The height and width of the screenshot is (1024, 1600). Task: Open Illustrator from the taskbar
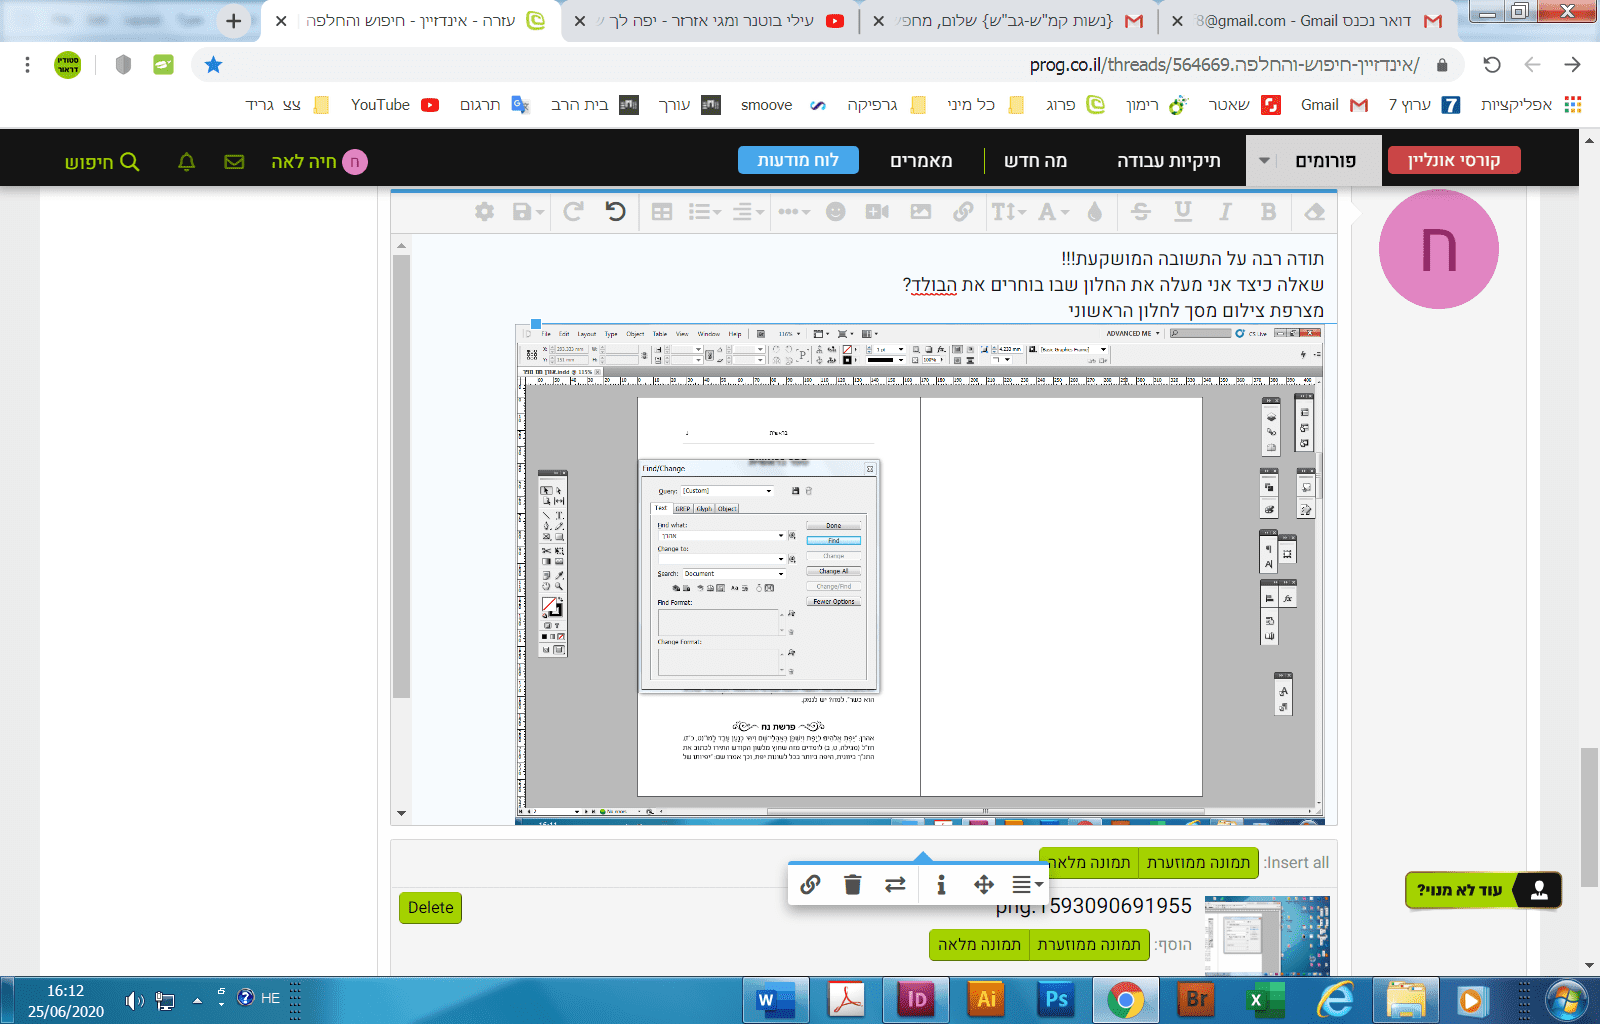point(986,999)
